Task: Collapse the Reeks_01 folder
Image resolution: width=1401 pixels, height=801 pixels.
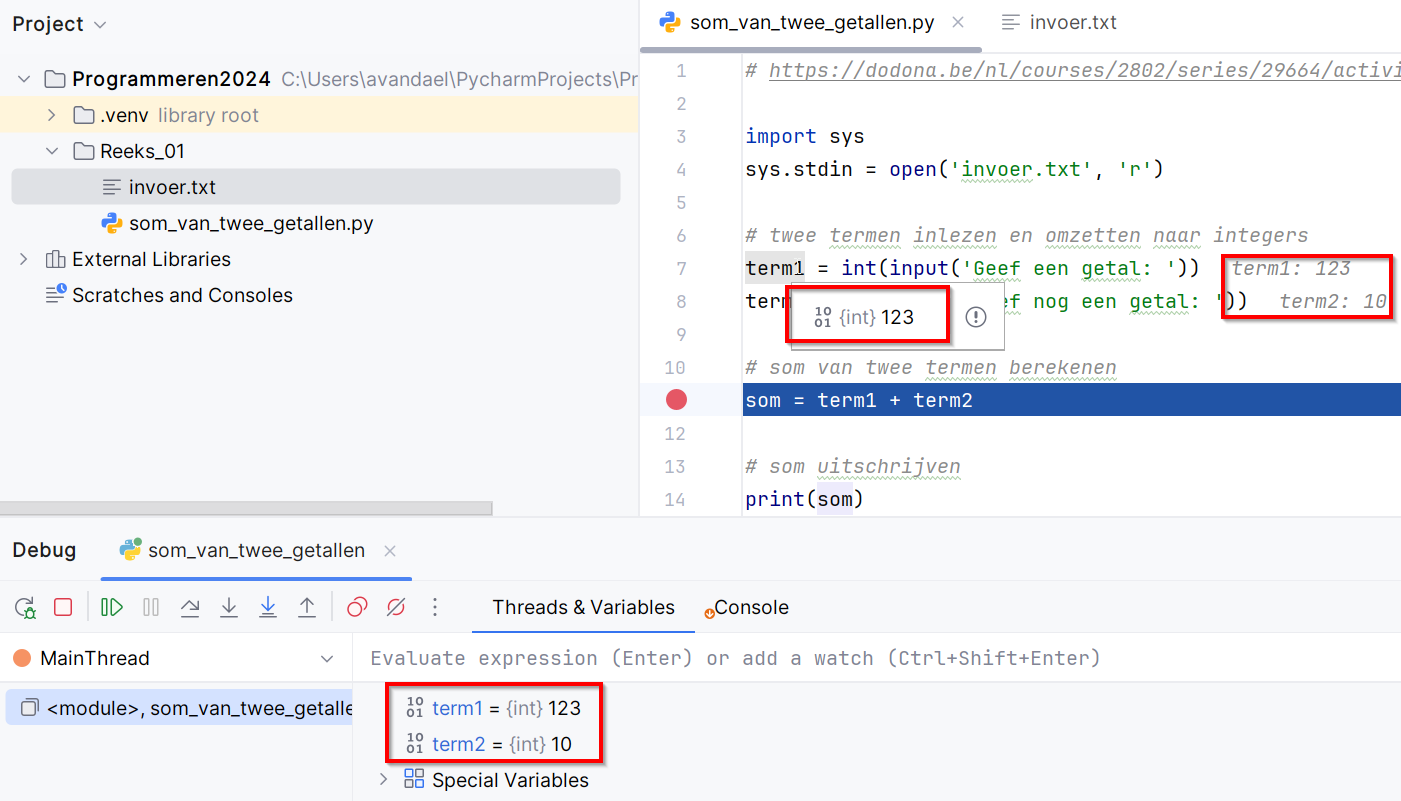Action: click(51, 150)
